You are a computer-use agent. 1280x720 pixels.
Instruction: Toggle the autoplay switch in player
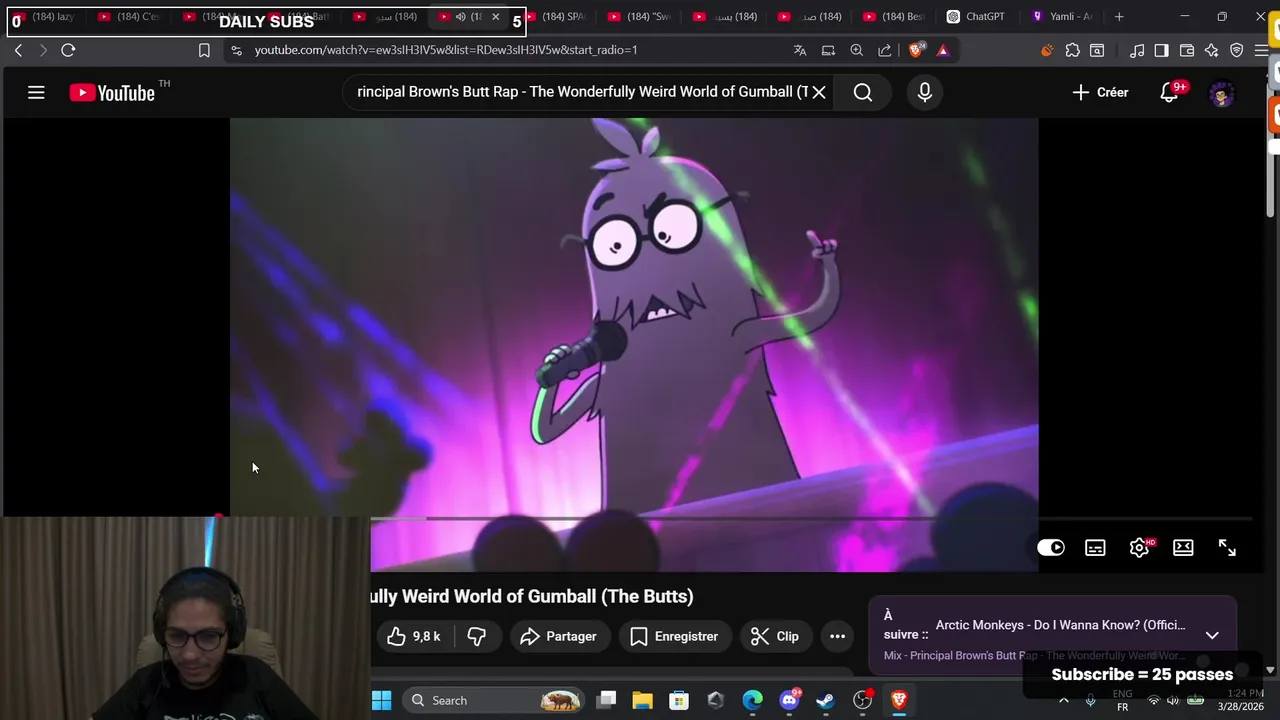click(x=1051, y=547)
